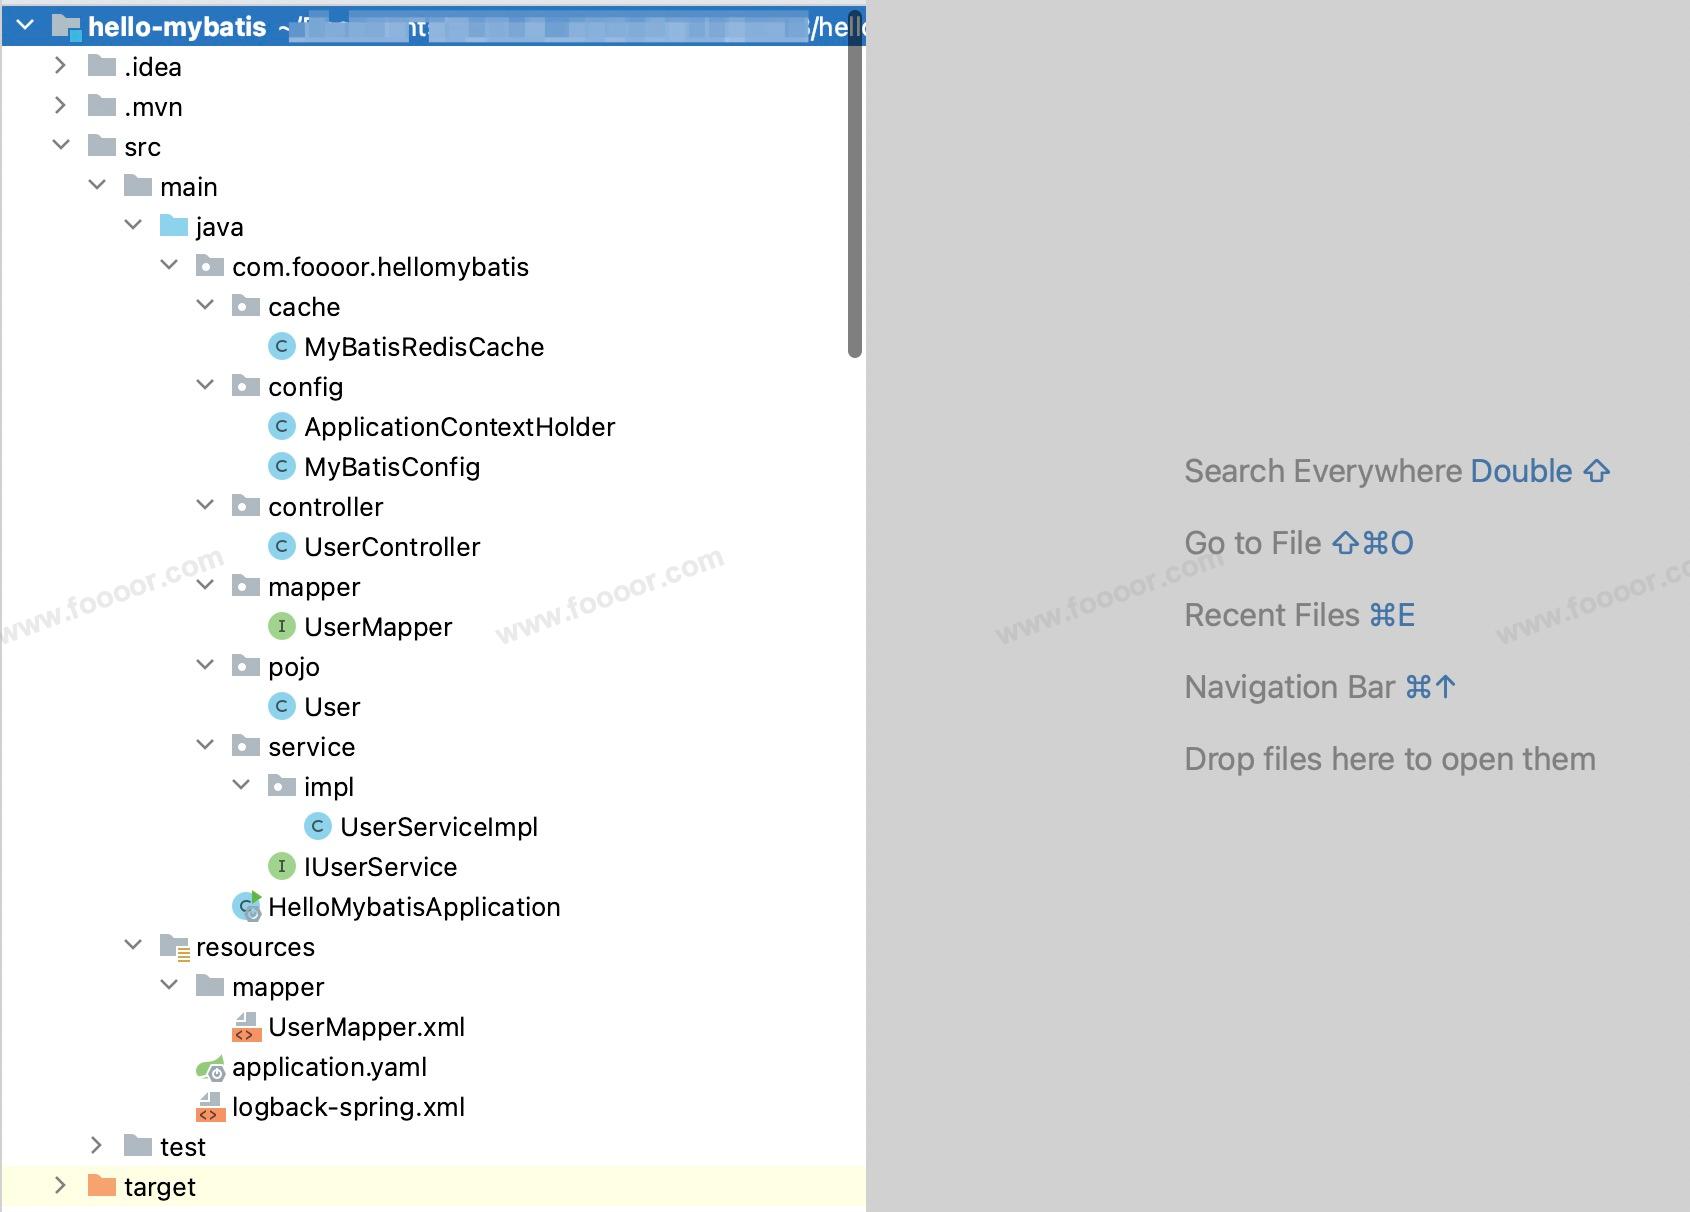Screen dimensions: 1690x1212
Task: Click the UserMapper.xml file icon
Action: tap(246, 1027)
